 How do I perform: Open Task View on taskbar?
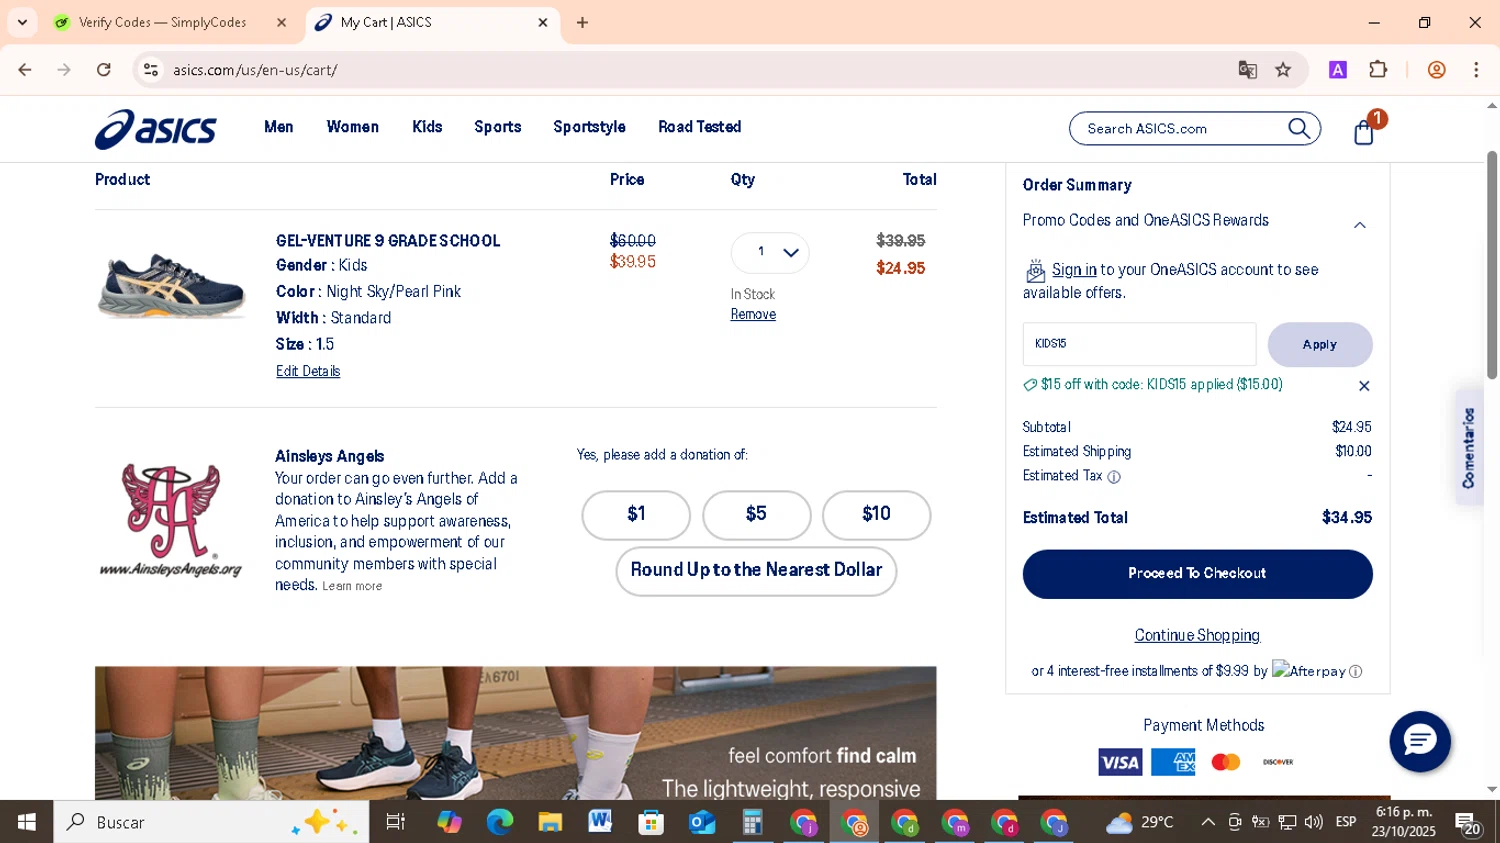[x=396, y=822]
